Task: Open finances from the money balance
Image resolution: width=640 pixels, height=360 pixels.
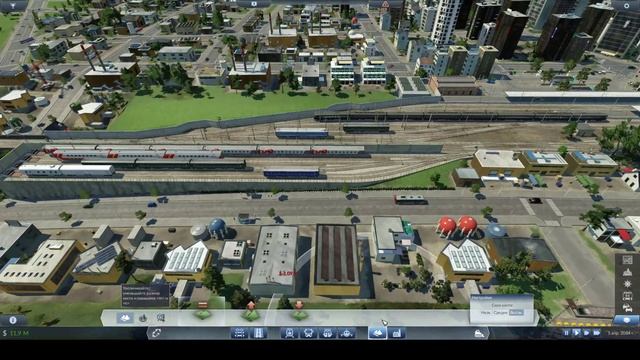Action: pyautogui.click(x=16, y=333)
